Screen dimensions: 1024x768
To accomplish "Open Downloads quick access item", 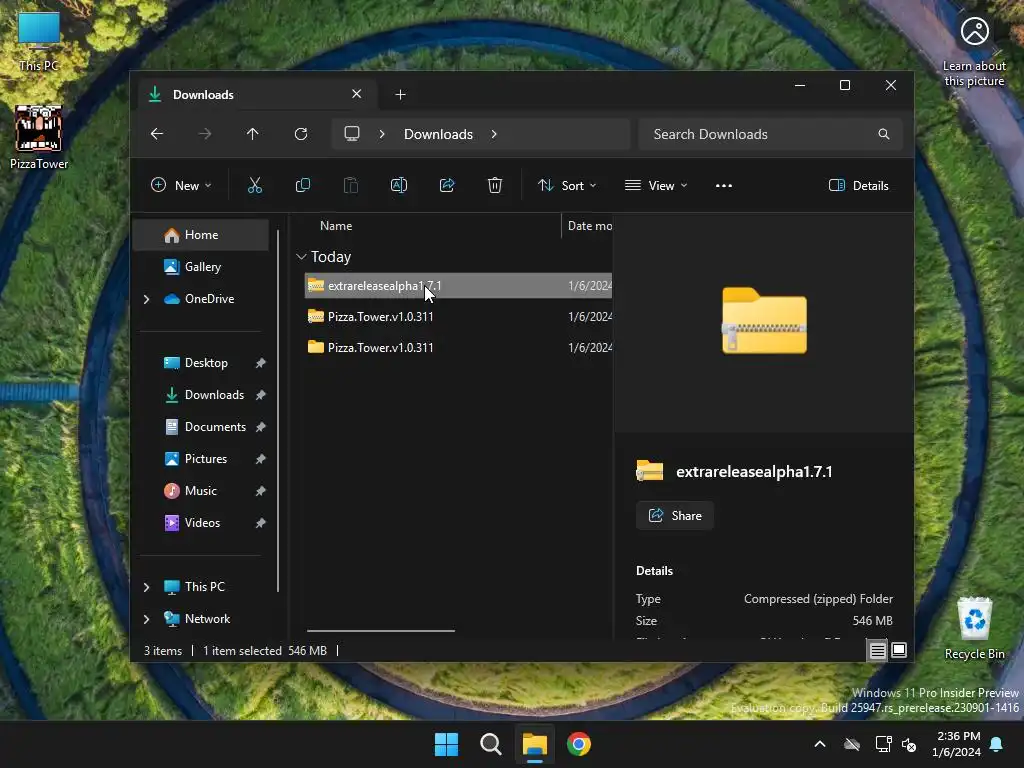I will point(201,395).
